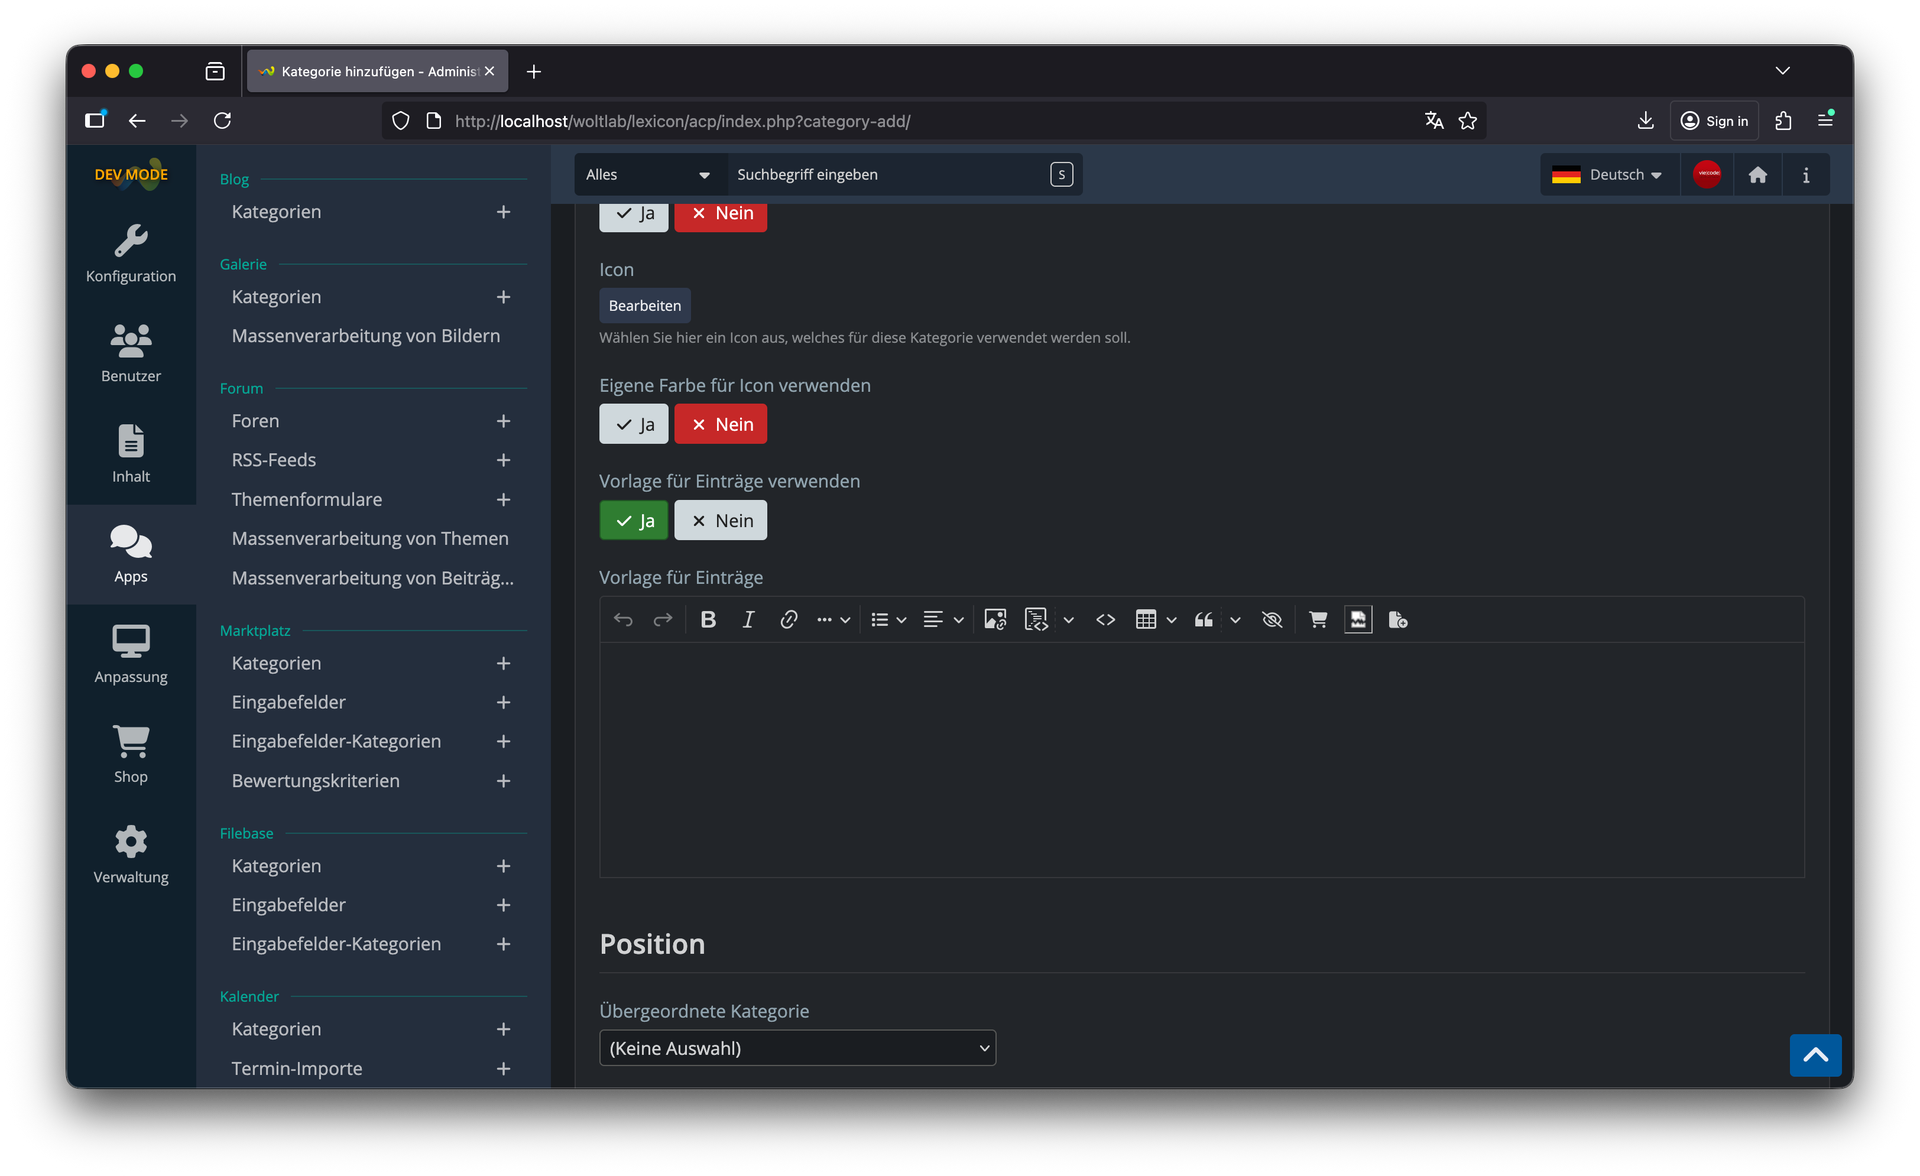1920x1176 pixels.
Task: Open 'Massenverarbeitung von Bildern' menu entry
Action: [x=366, y=336]
